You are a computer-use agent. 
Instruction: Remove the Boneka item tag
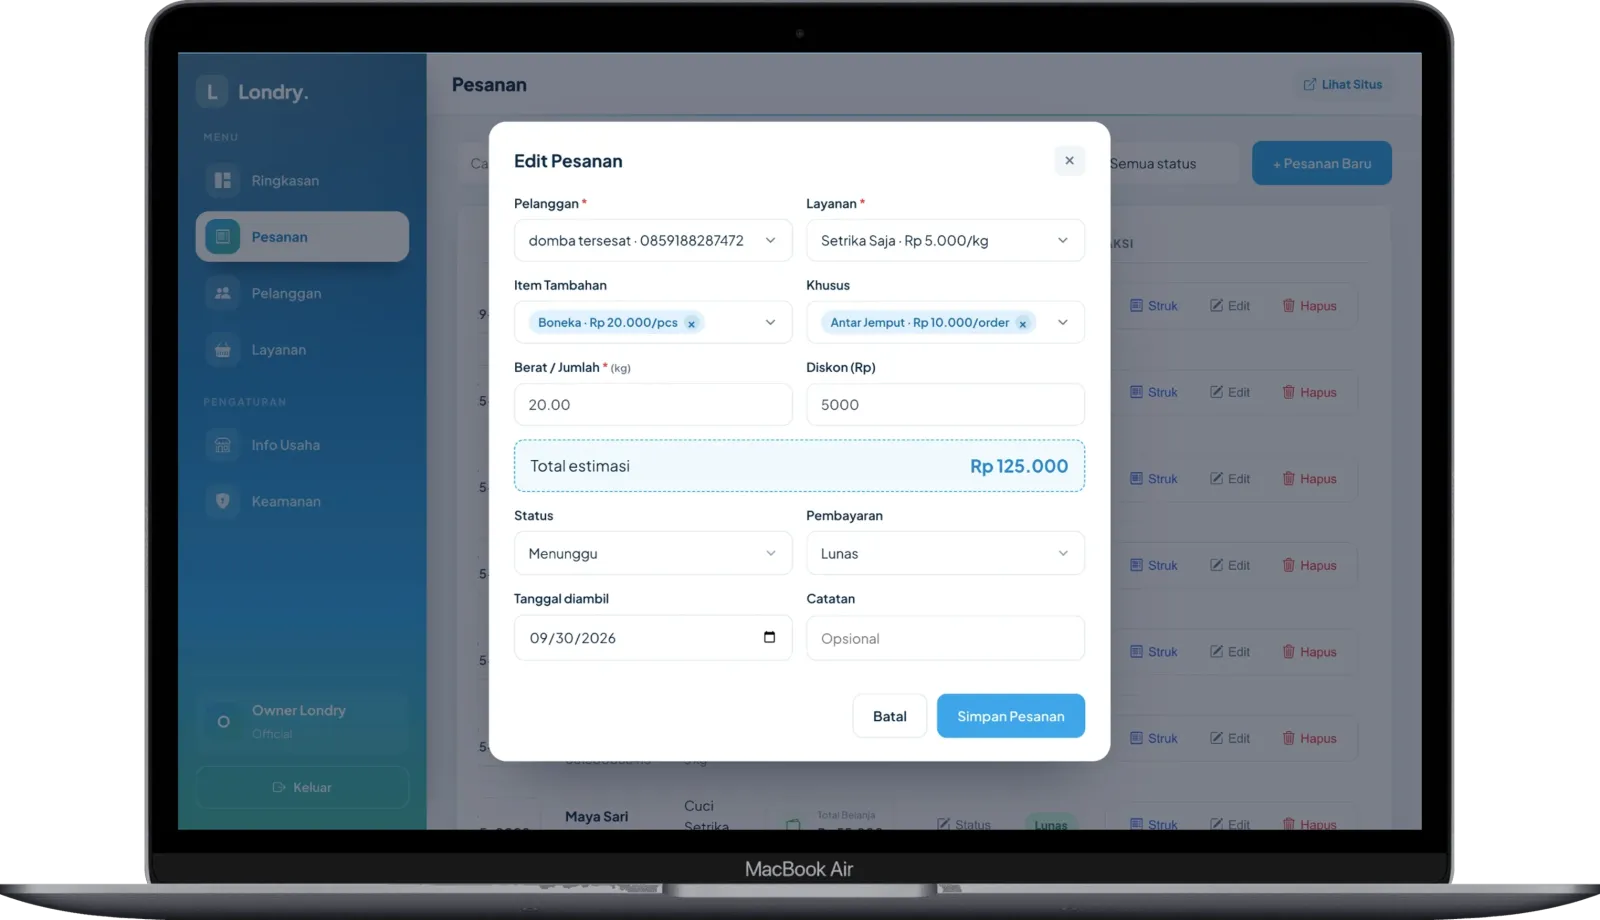point(691,324)
